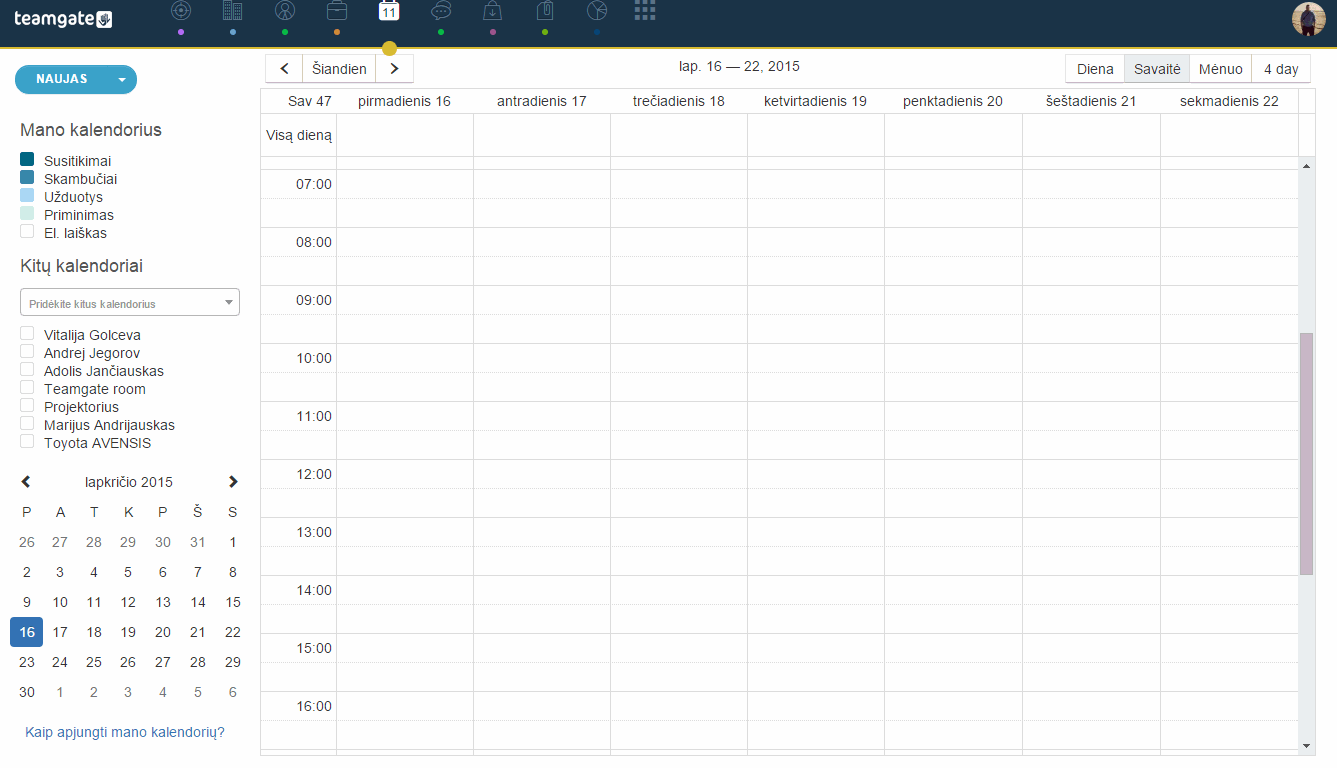Open the leads target icon in top navigation

[180, 11]
